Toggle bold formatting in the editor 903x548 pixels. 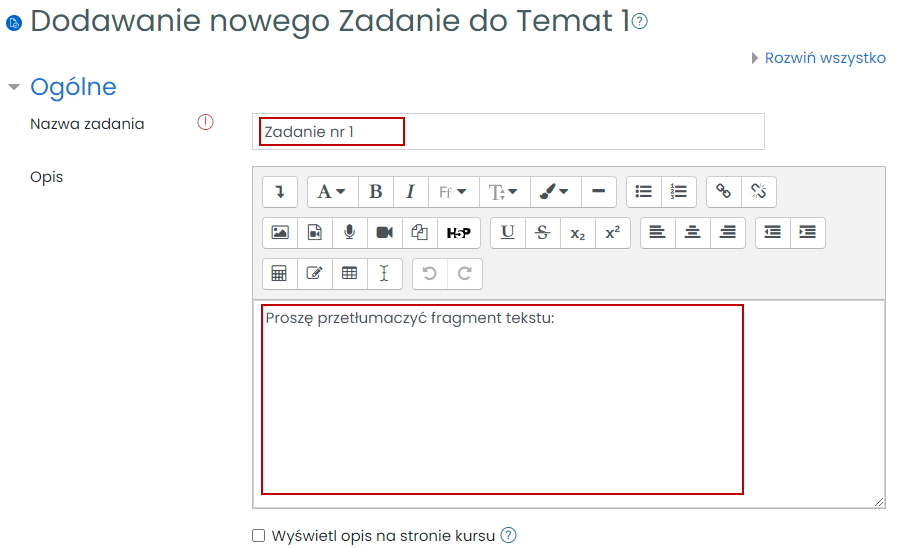pyautogui.click(x=376, y=191)
